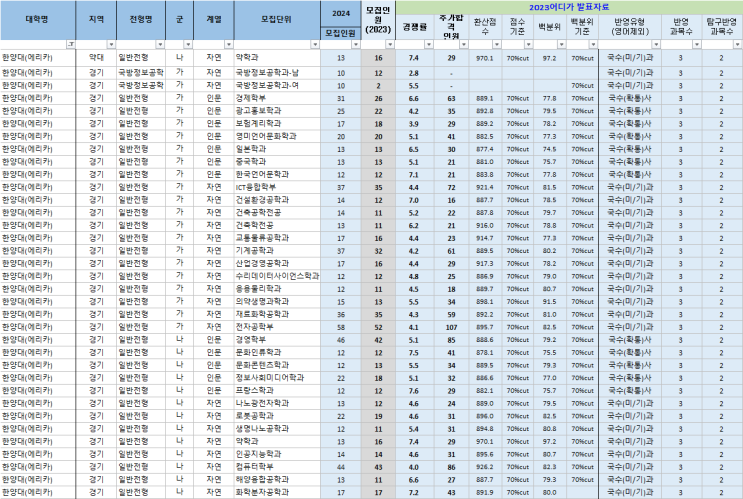743x499 pixels.
Task: Open the 2024 모집인원 filter dropdown
Action: [x=356, y=45]
